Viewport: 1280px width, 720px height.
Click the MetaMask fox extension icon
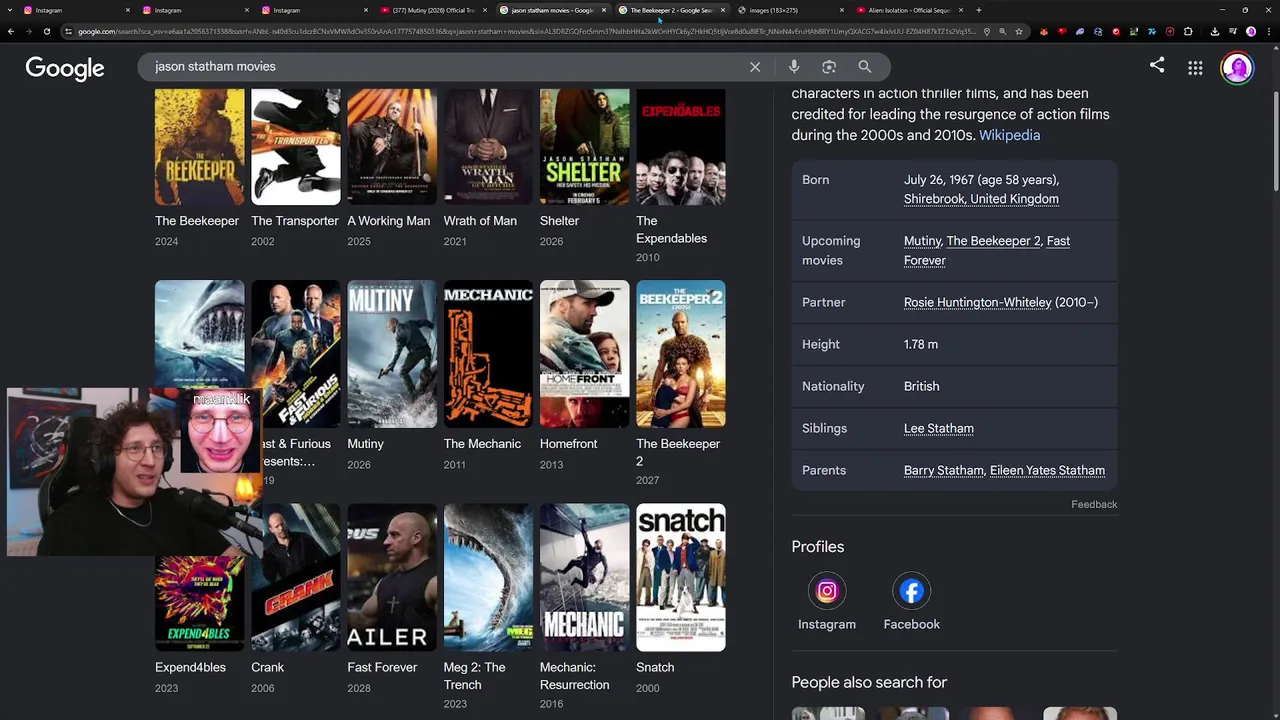pyautogui.click(x=1043, y=31)
